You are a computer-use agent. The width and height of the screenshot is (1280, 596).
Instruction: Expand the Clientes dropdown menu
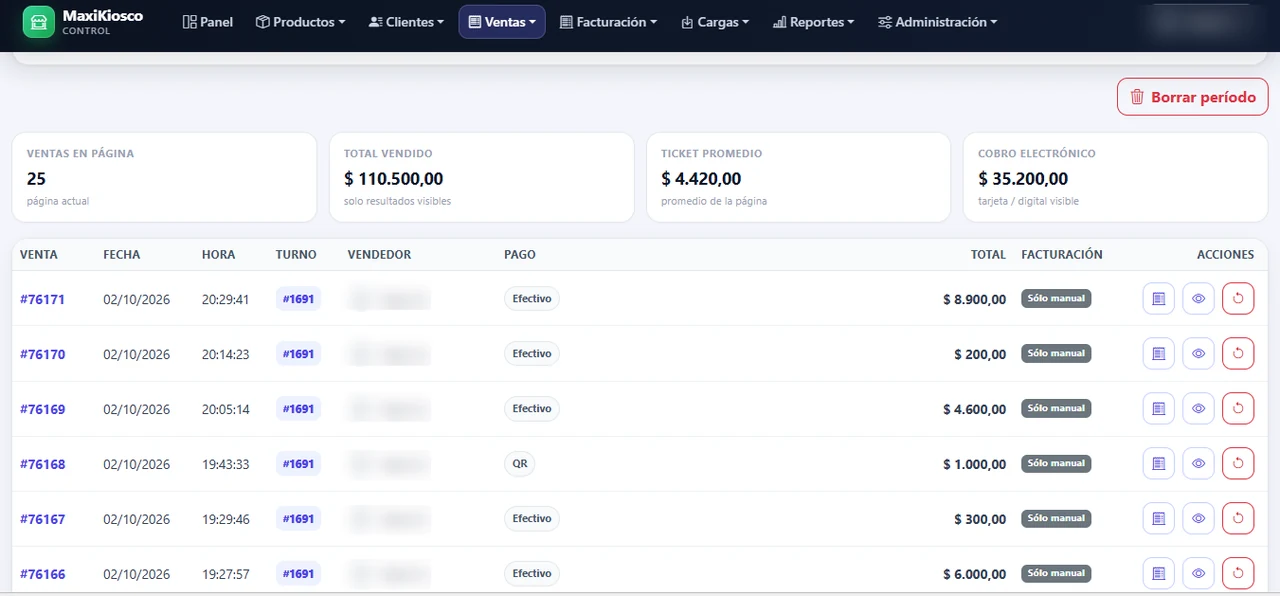point(406,22)
